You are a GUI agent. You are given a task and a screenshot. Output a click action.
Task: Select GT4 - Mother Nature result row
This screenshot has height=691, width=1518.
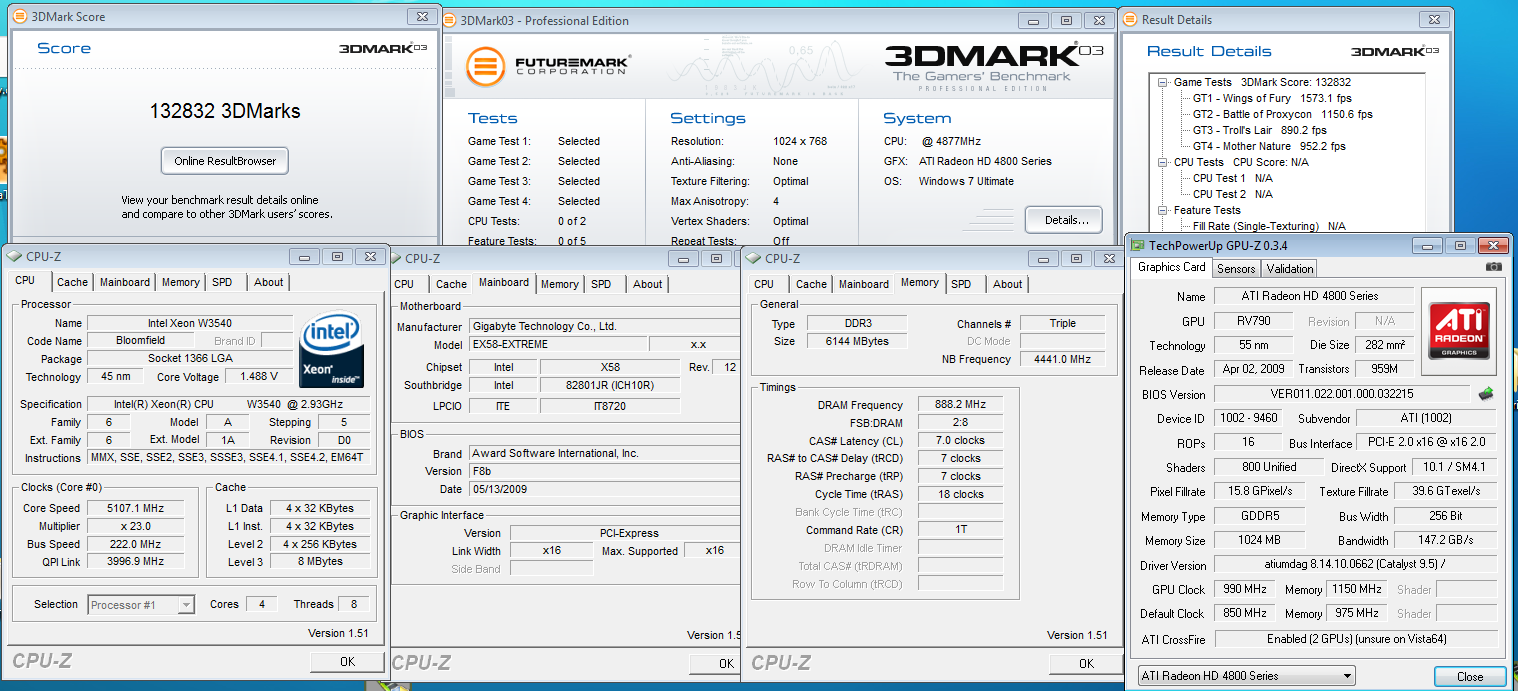(1269, 146)
